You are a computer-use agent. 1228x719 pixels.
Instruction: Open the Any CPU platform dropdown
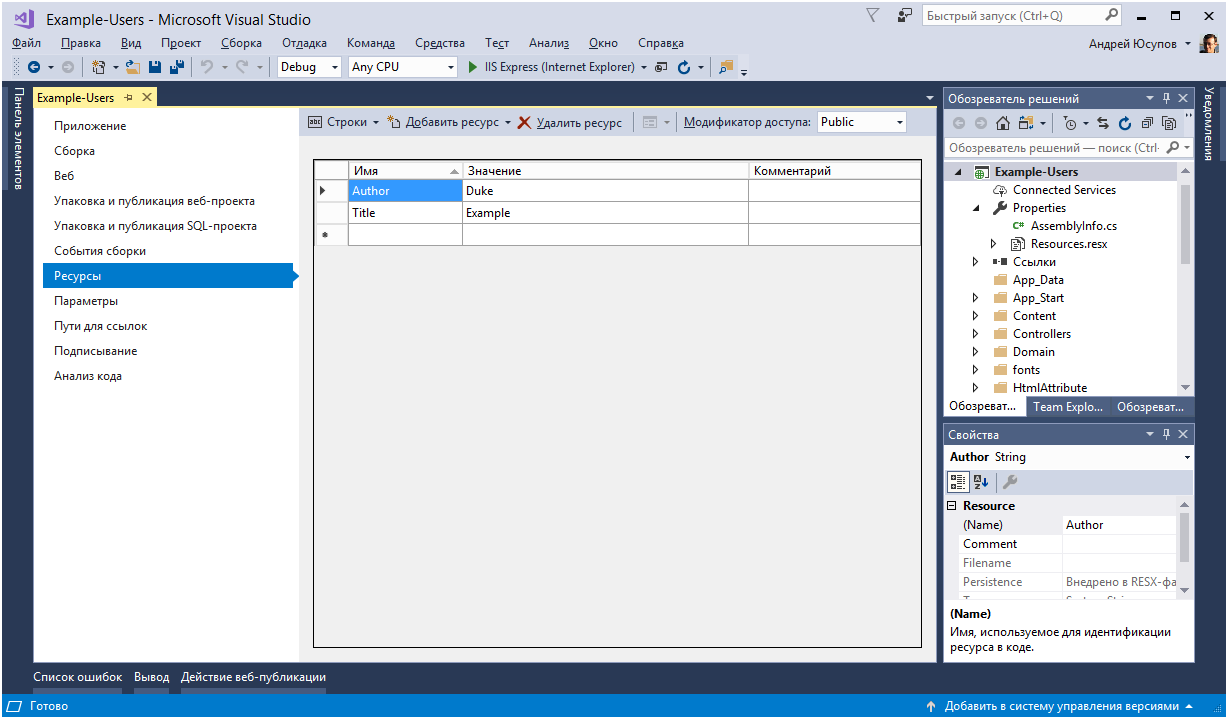click(403, 67)
